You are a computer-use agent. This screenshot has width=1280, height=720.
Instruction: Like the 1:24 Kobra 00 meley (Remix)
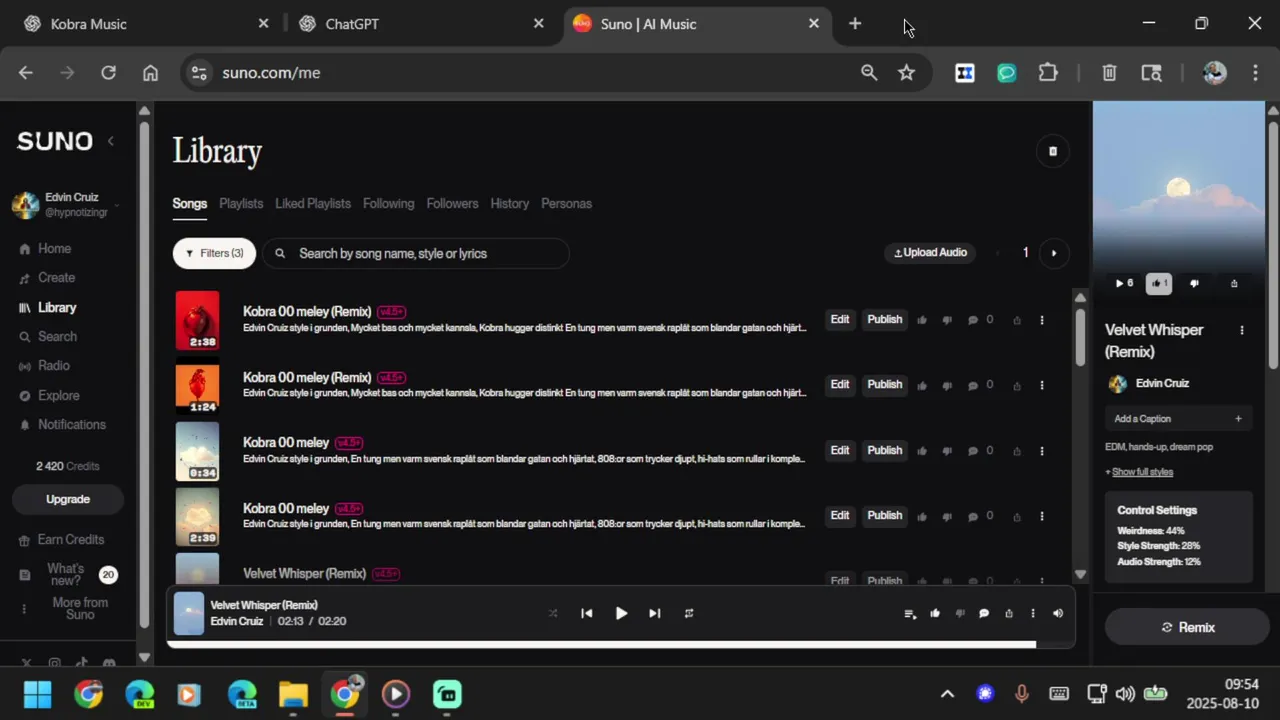(922, 386)
